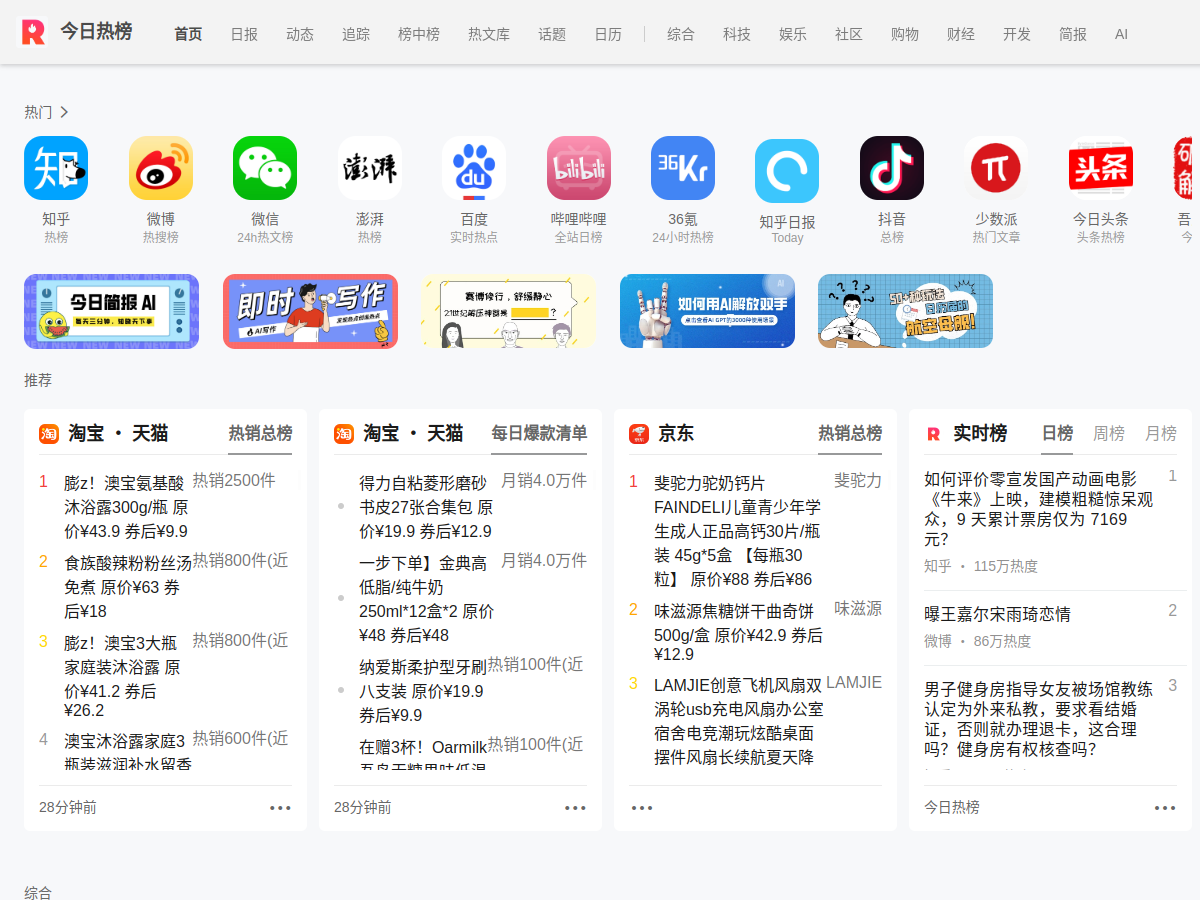Open the 知乎日报 Today icon

pos(787,171)
